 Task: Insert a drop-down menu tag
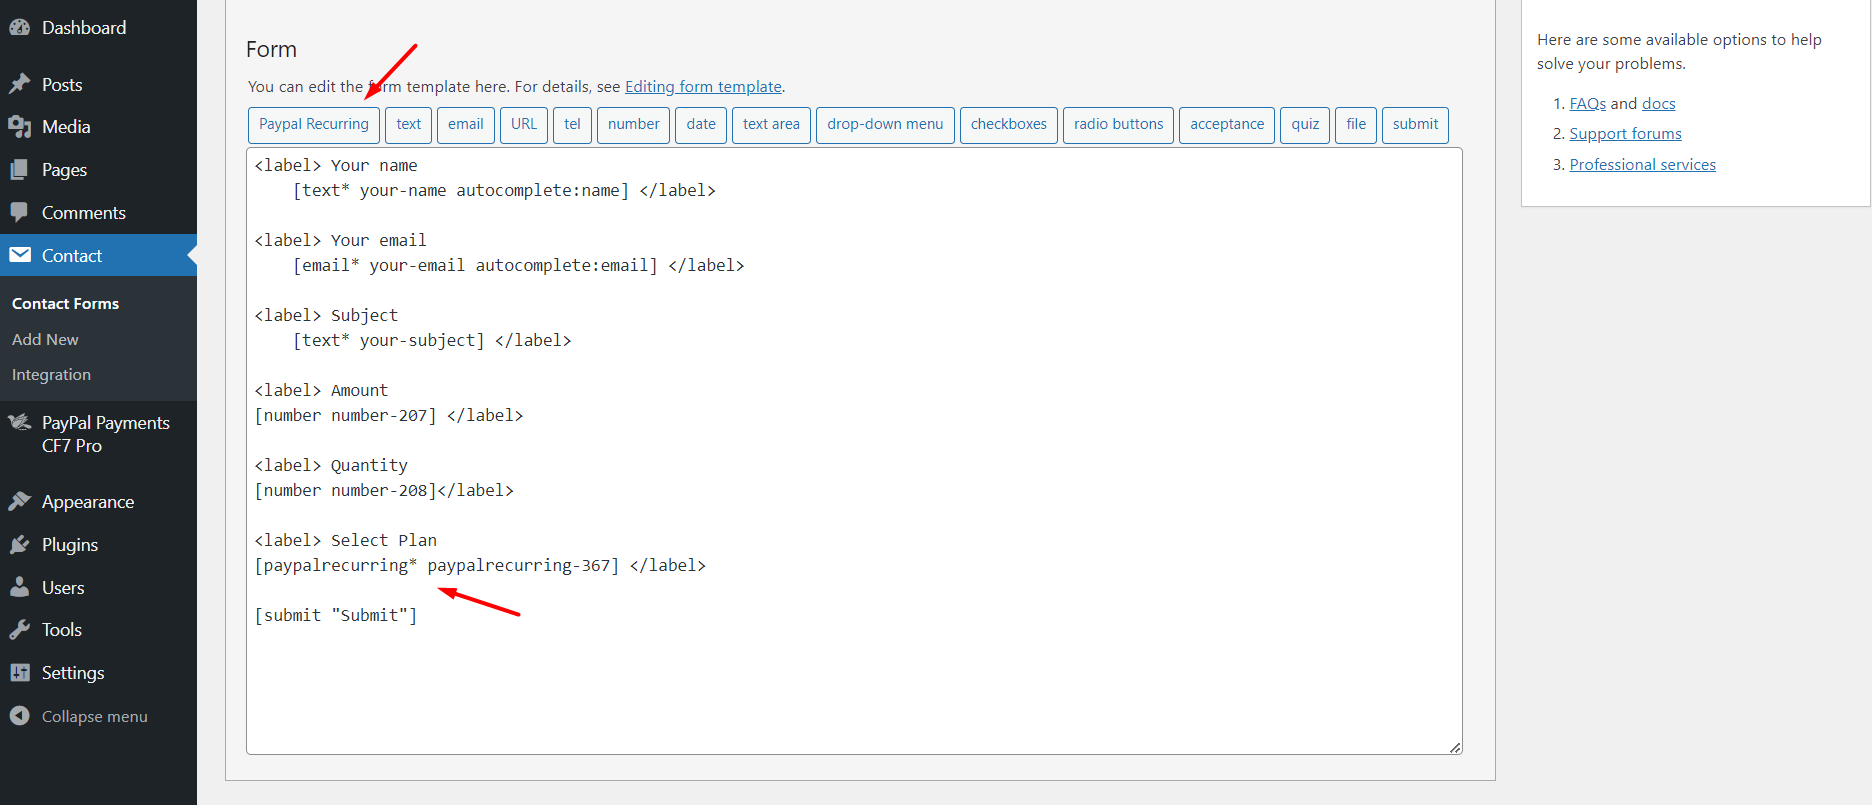point(884,125)
